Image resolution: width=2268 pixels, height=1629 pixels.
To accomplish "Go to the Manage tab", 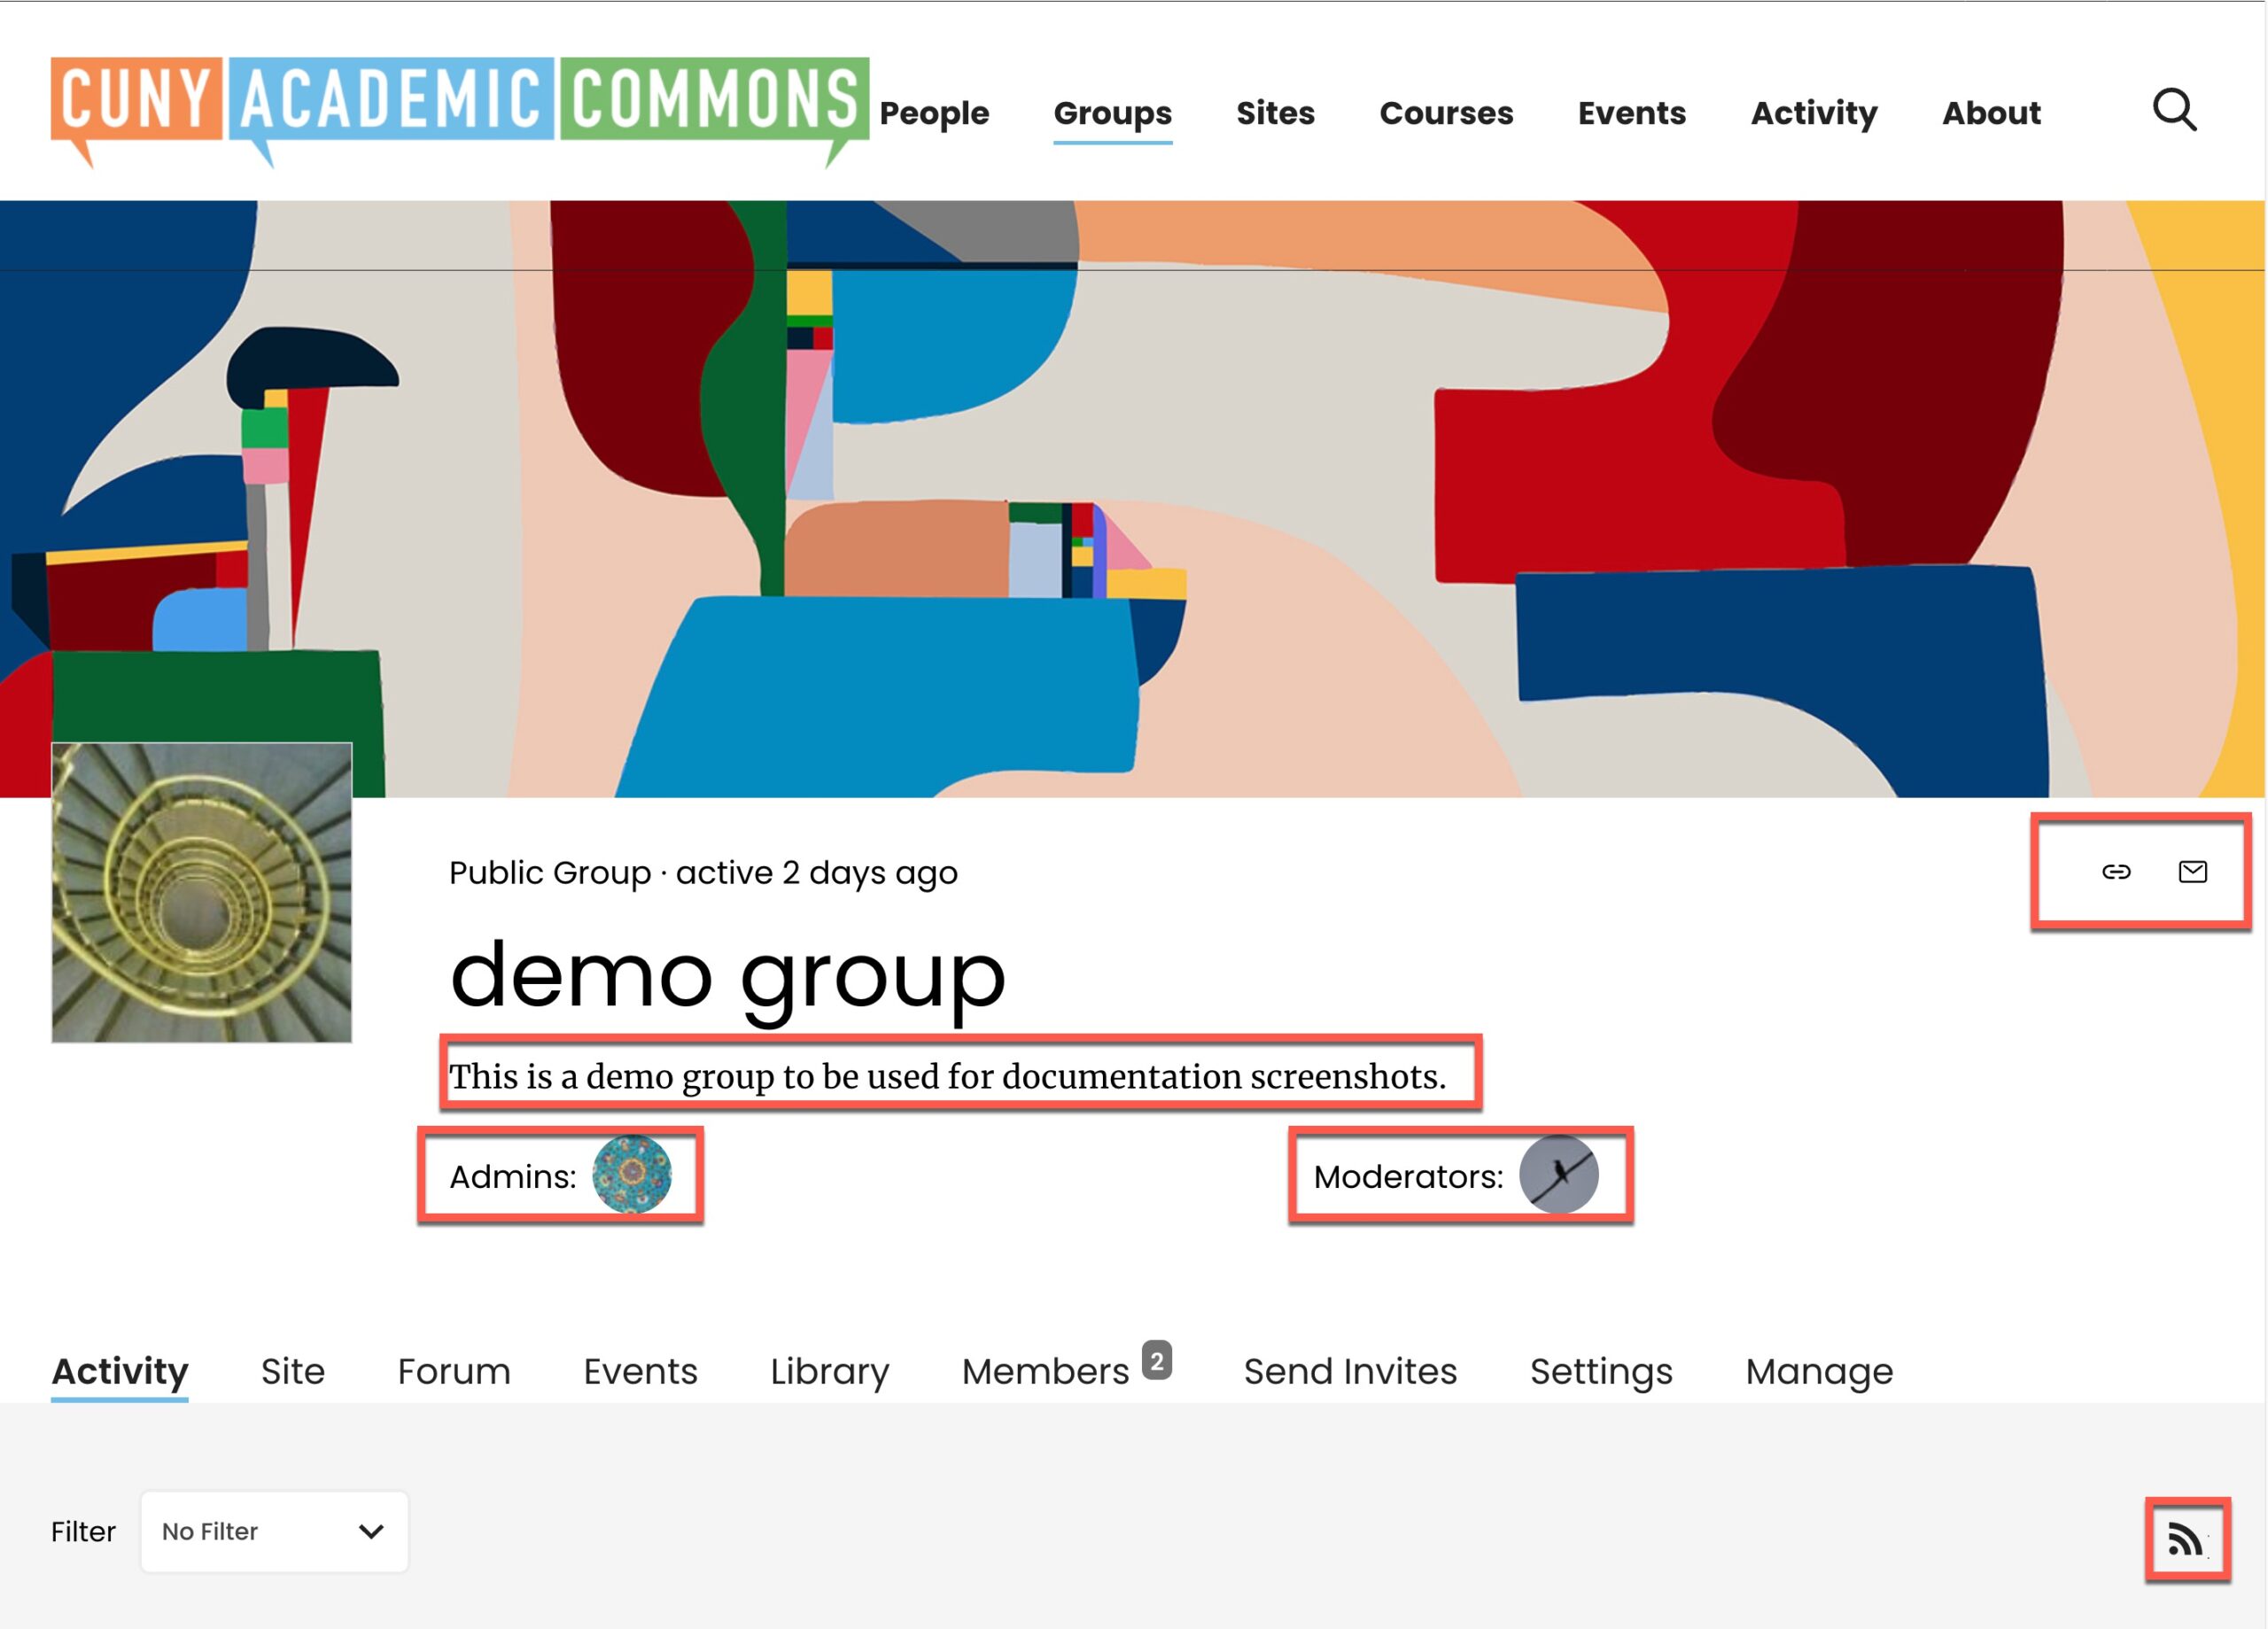I will (x=1818, y=1371).
